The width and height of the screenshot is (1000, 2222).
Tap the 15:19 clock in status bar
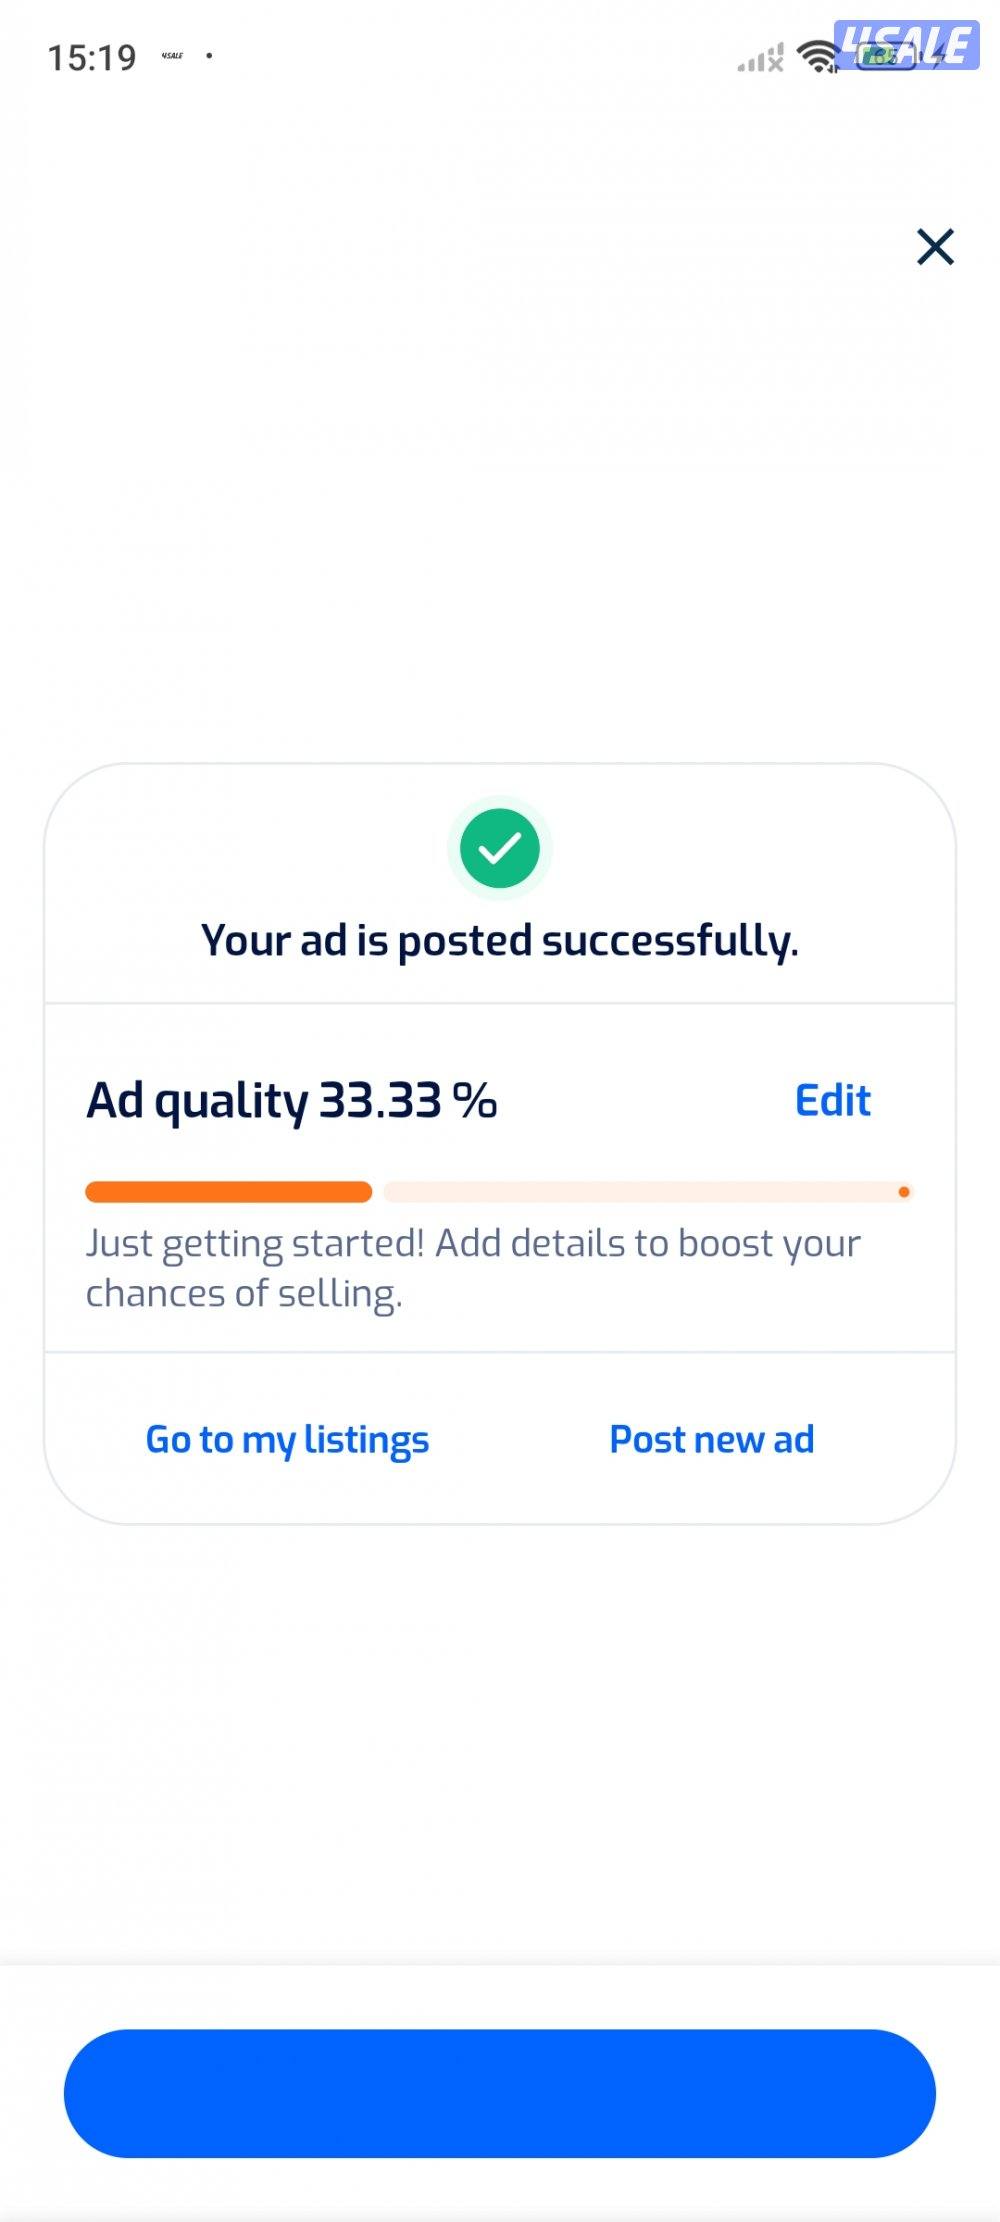point(92,58)
